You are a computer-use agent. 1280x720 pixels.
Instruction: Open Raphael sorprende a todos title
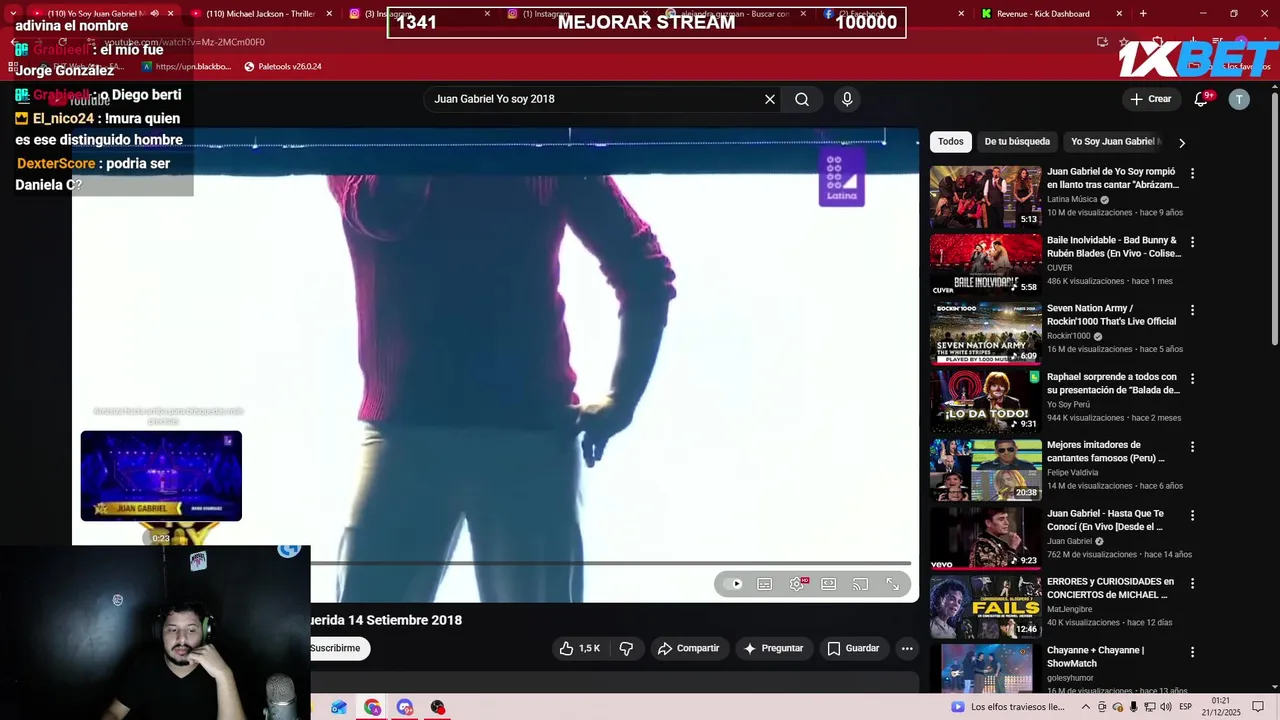[1113, 384]
